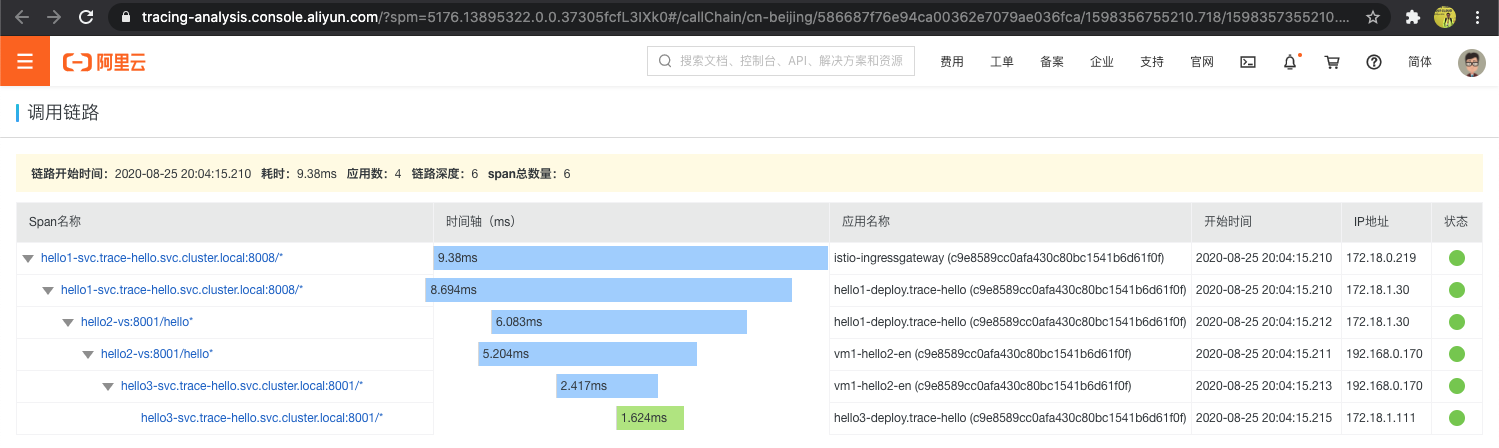This screenshot has width=1499, height=448.
Task: Open the help question mark icon
Action: tap(1374, 62)
